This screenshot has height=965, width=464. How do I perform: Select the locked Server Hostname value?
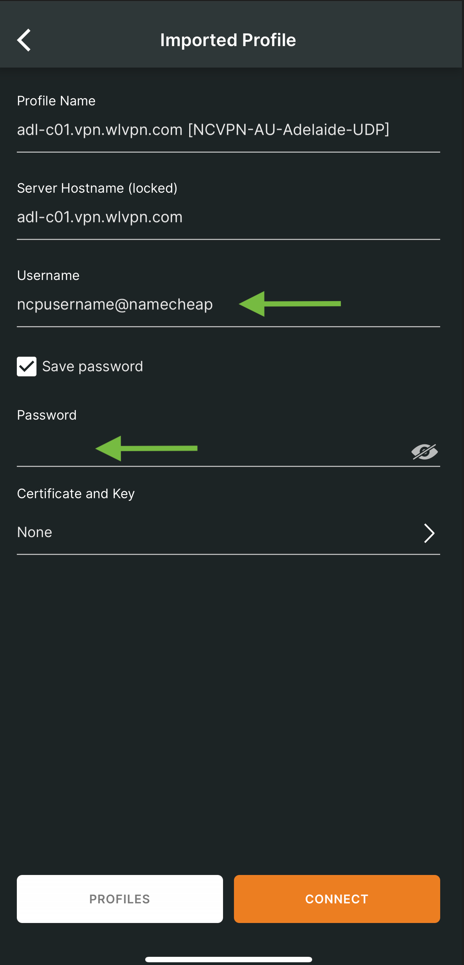coord(100,217)
